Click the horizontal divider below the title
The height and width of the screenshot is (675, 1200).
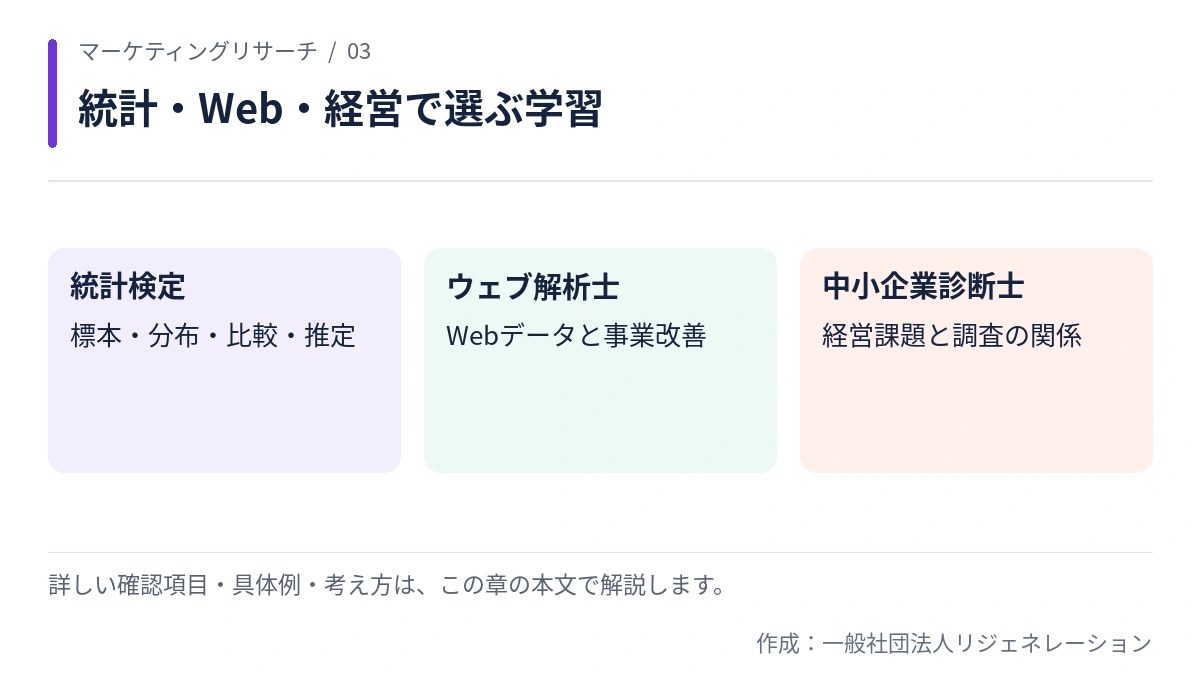point(600,181)
